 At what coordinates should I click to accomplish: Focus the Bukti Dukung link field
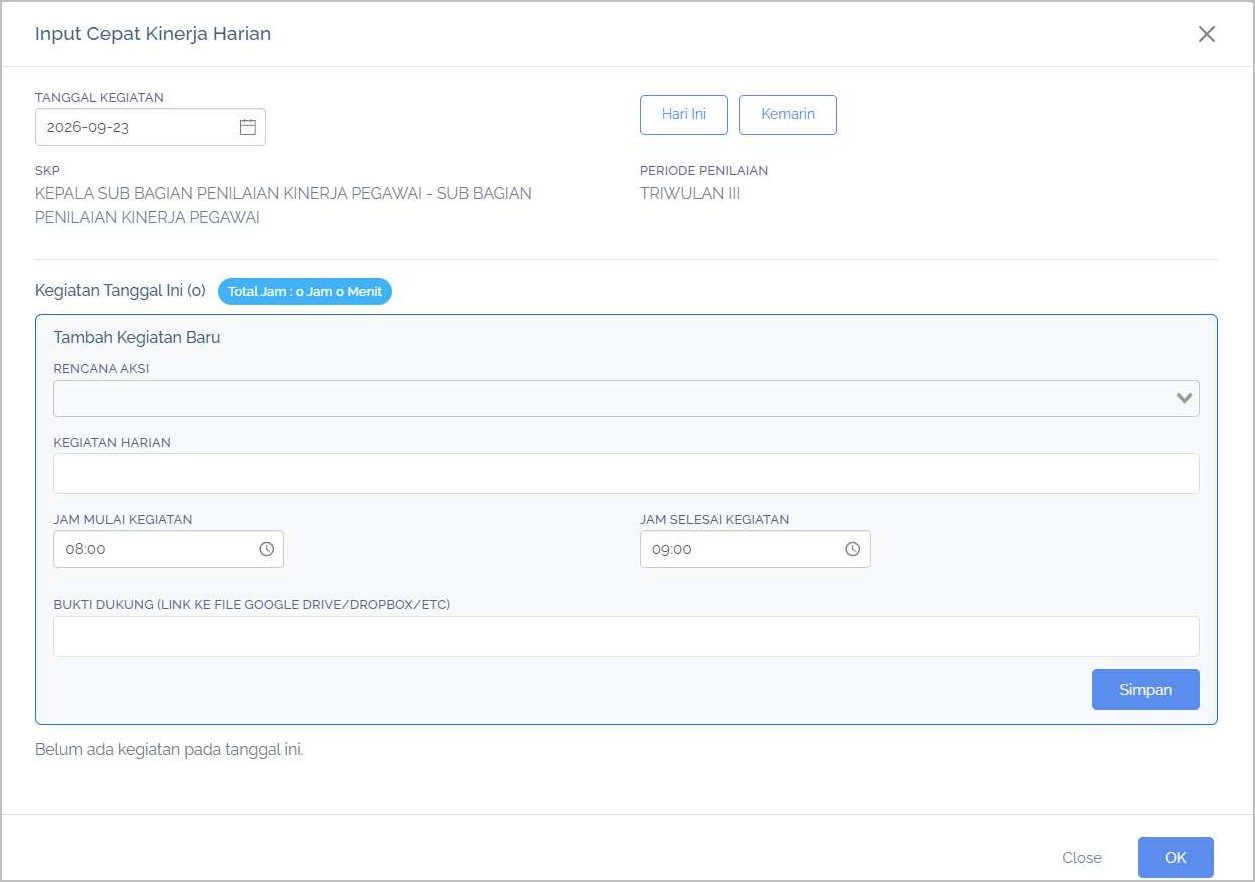[x=626, y=636]
